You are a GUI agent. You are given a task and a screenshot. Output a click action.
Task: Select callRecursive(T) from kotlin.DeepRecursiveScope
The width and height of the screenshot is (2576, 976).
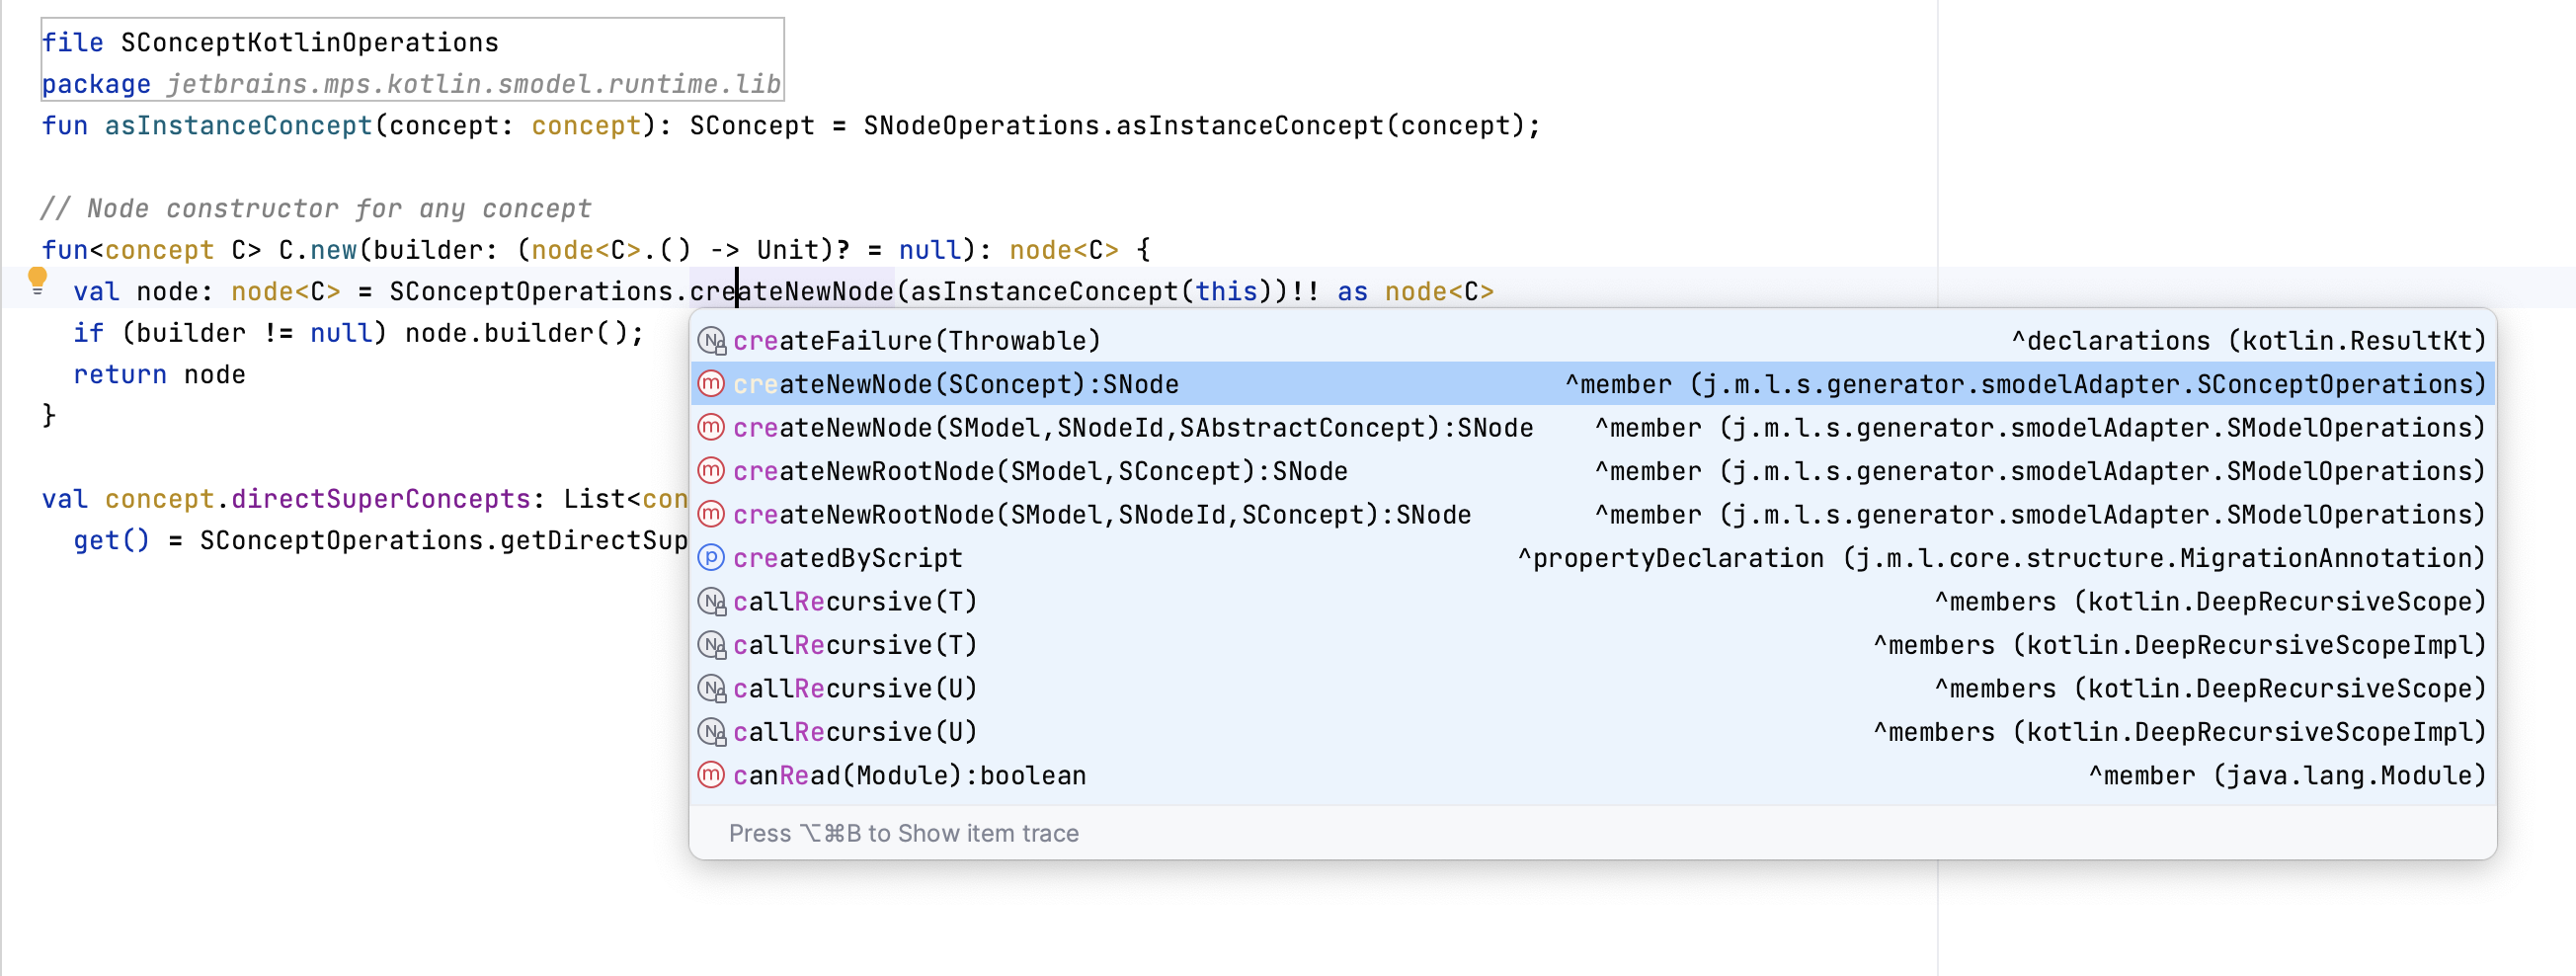(855, 601)
